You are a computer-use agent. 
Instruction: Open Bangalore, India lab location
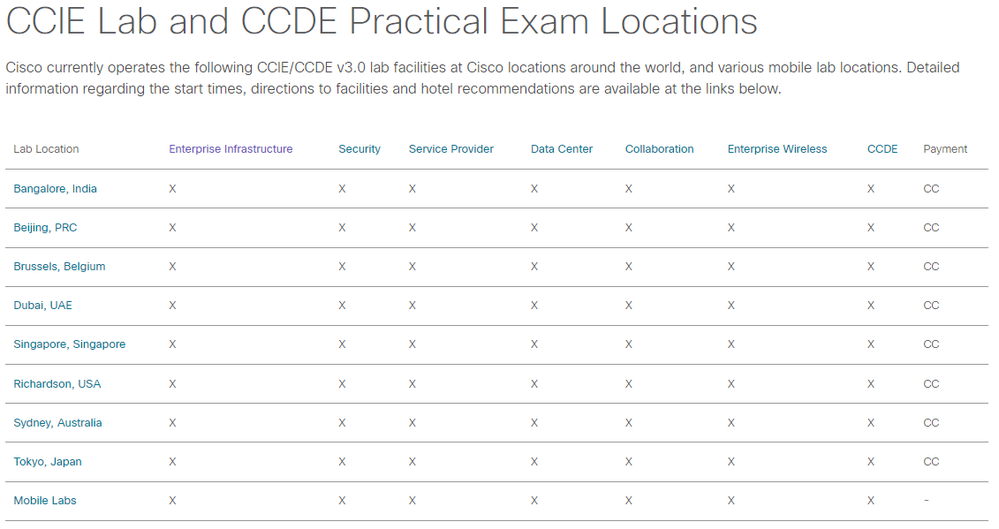point(55,189)
